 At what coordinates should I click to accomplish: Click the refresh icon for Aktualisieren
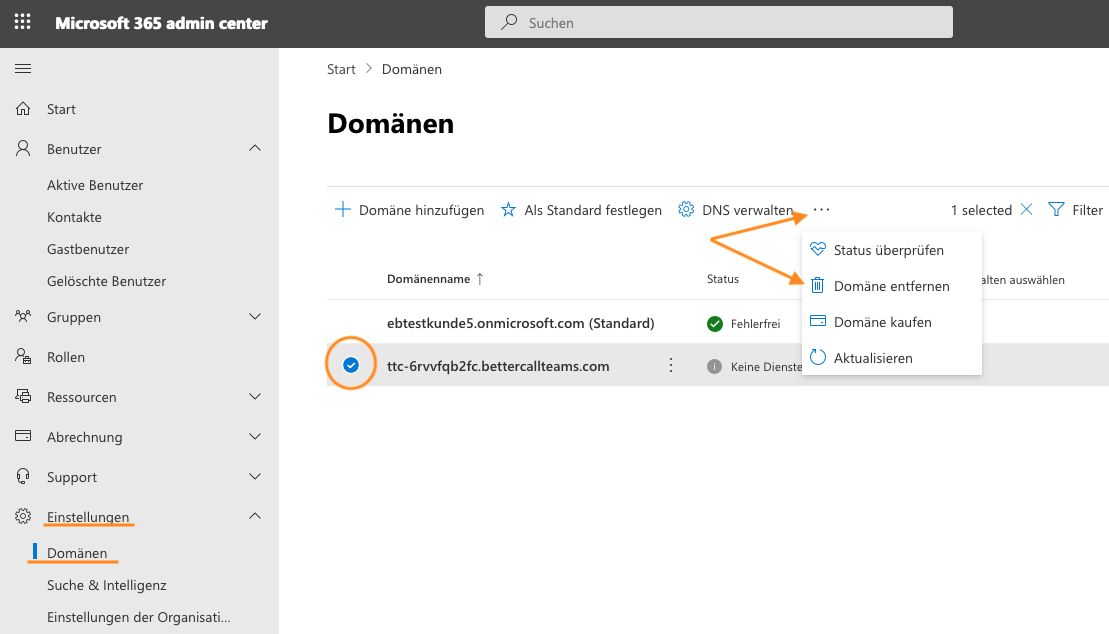coord(818,357)
